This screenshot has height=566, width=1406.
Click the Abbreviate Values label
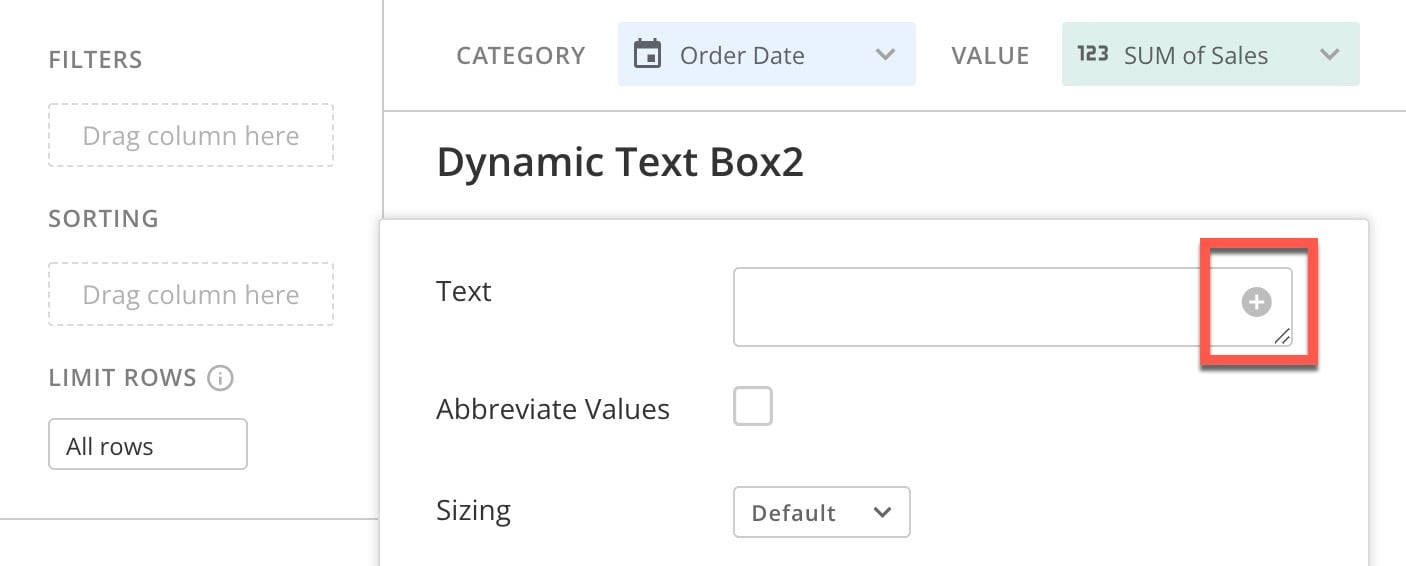(x=553, y=409)
